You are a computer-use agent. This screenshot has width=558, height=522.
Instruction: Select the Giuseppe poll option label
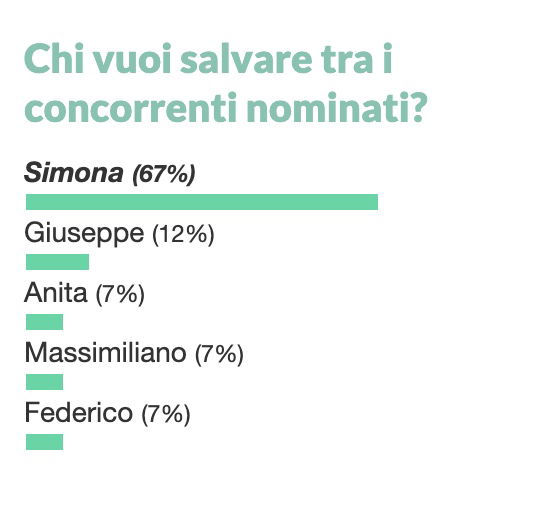coord(119,233)
